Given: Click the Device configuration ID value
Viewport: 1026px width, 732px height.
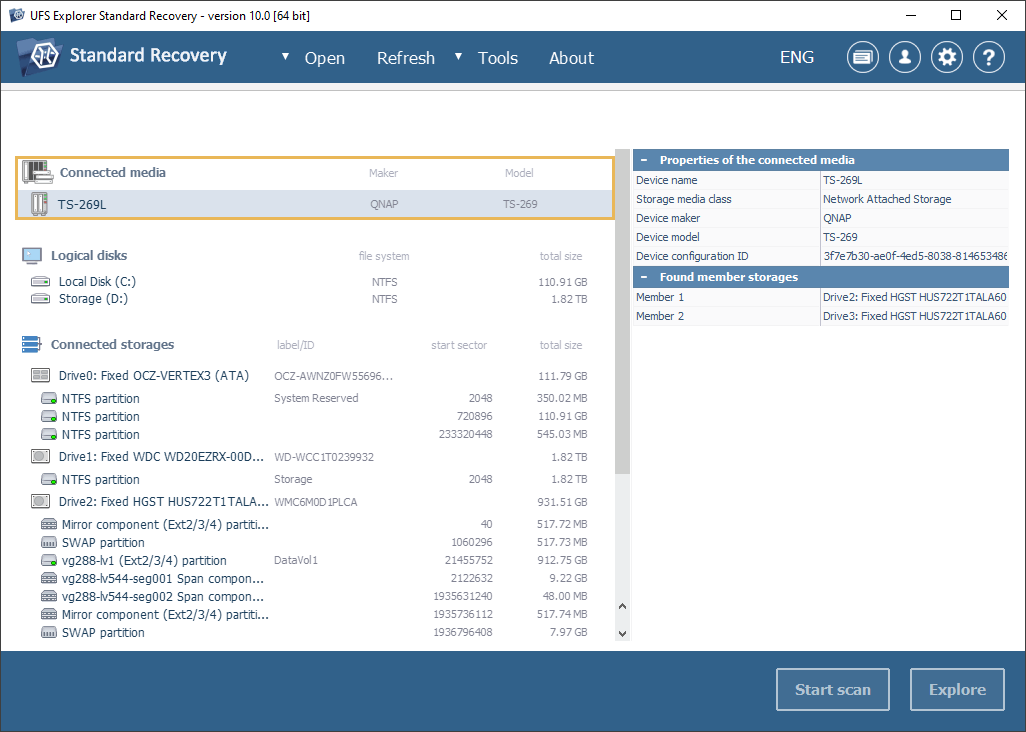Looking at the screenshot, I should [914, 256].
